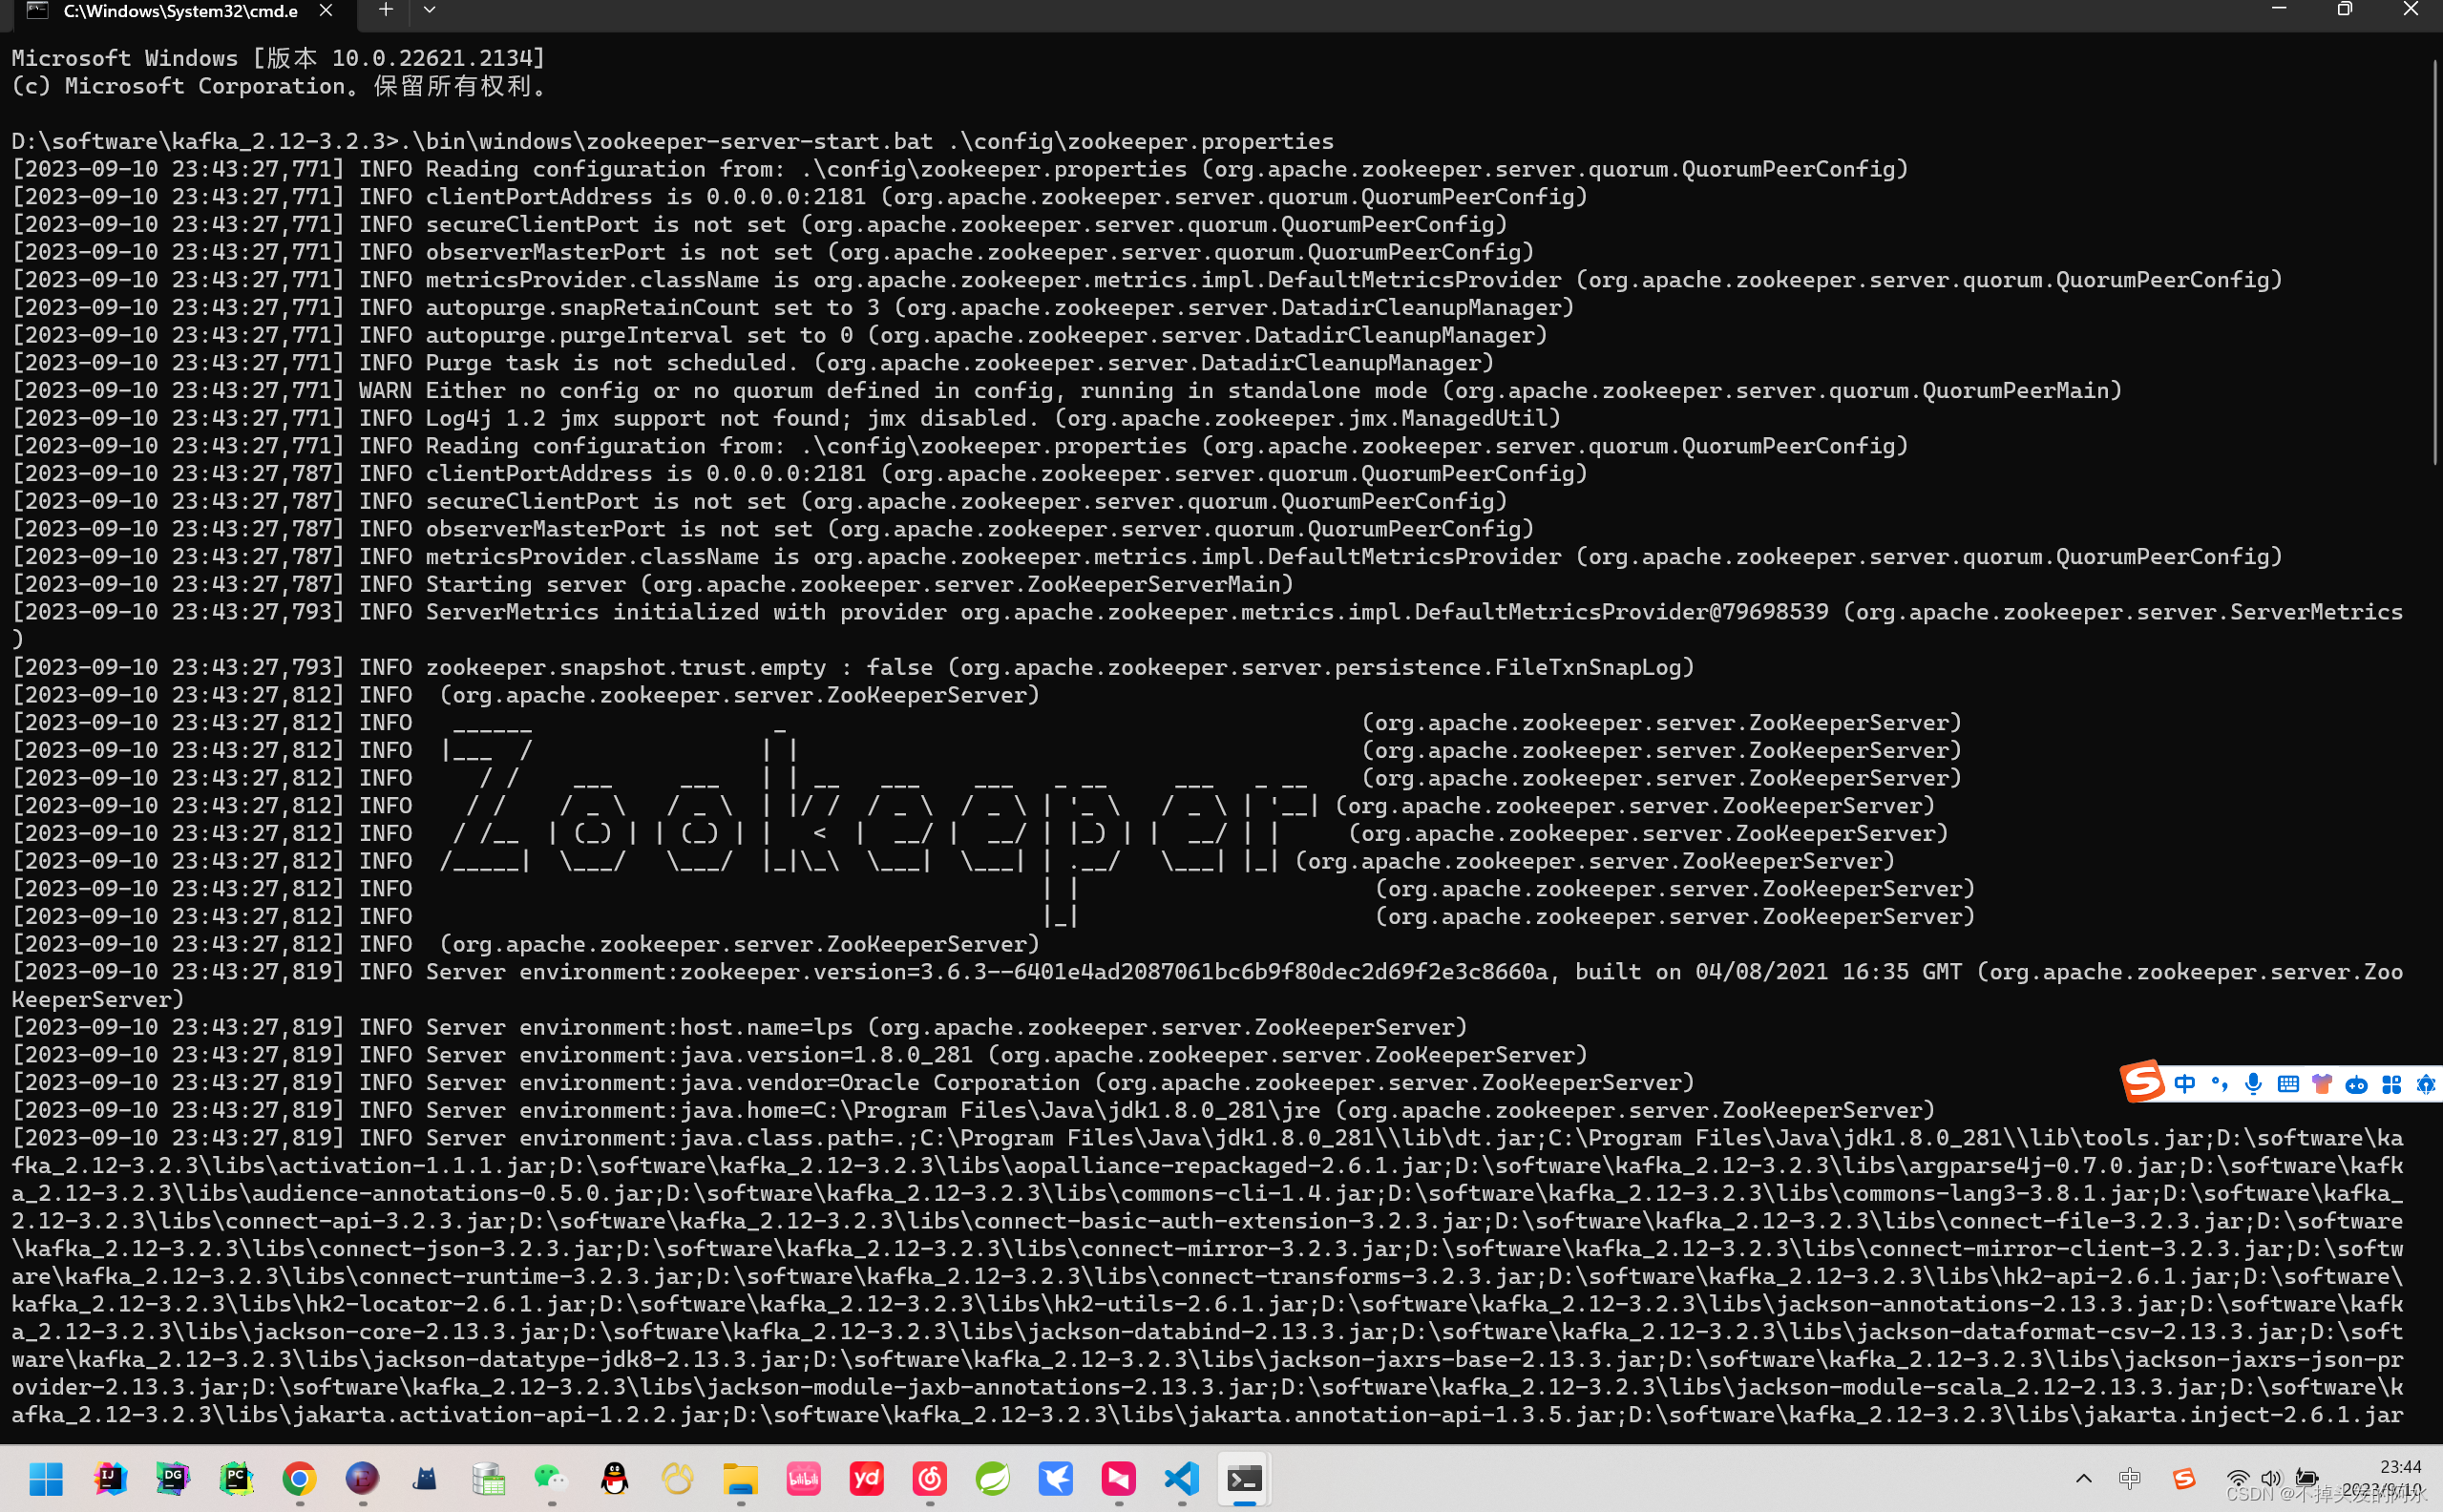
Task: Open NetEase Cloud Music from the taskbar
Action: [x=929, y=1478]
